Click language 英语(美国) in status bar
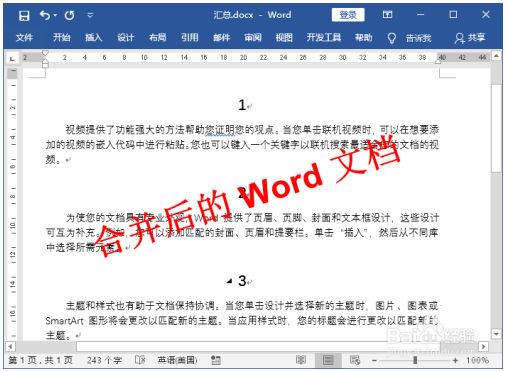This screenshot has height=372, width=506. pos(177,360)
